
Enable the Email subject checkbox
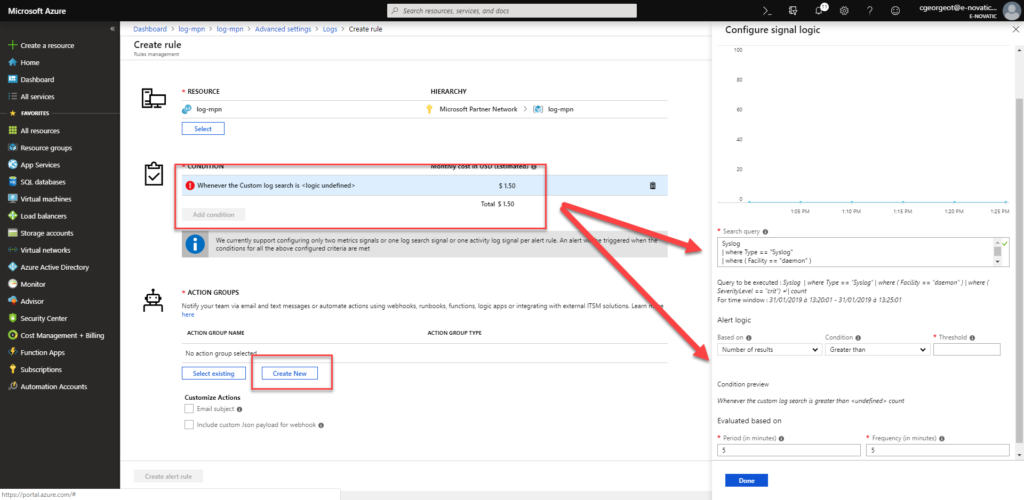click(189, 409)
